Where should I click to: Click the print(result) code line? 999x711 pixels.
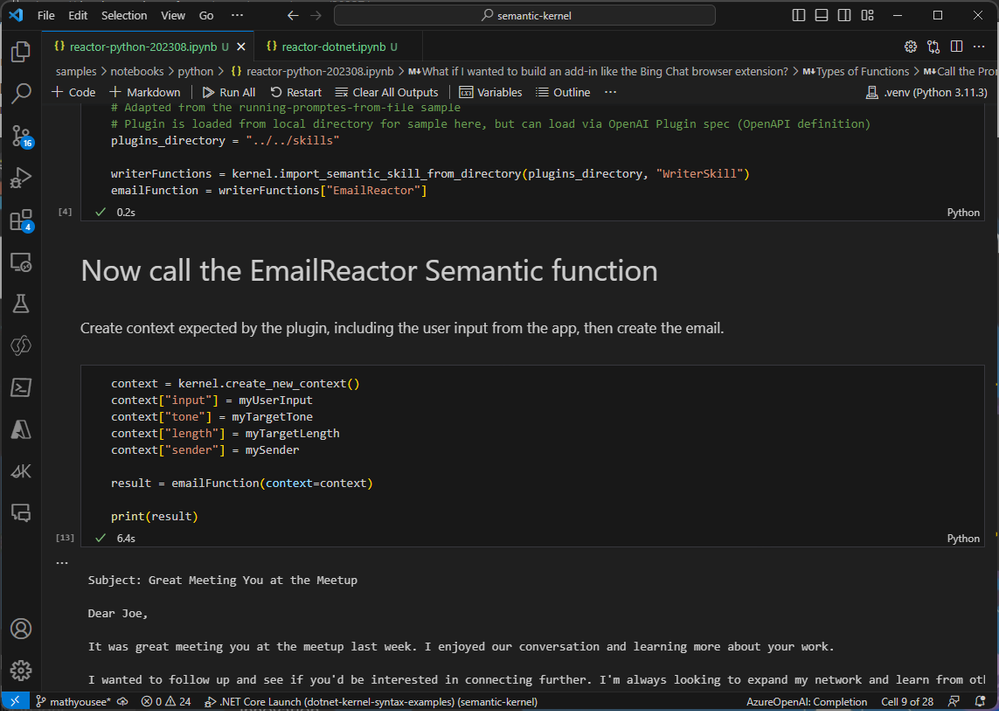click(154, 516)
